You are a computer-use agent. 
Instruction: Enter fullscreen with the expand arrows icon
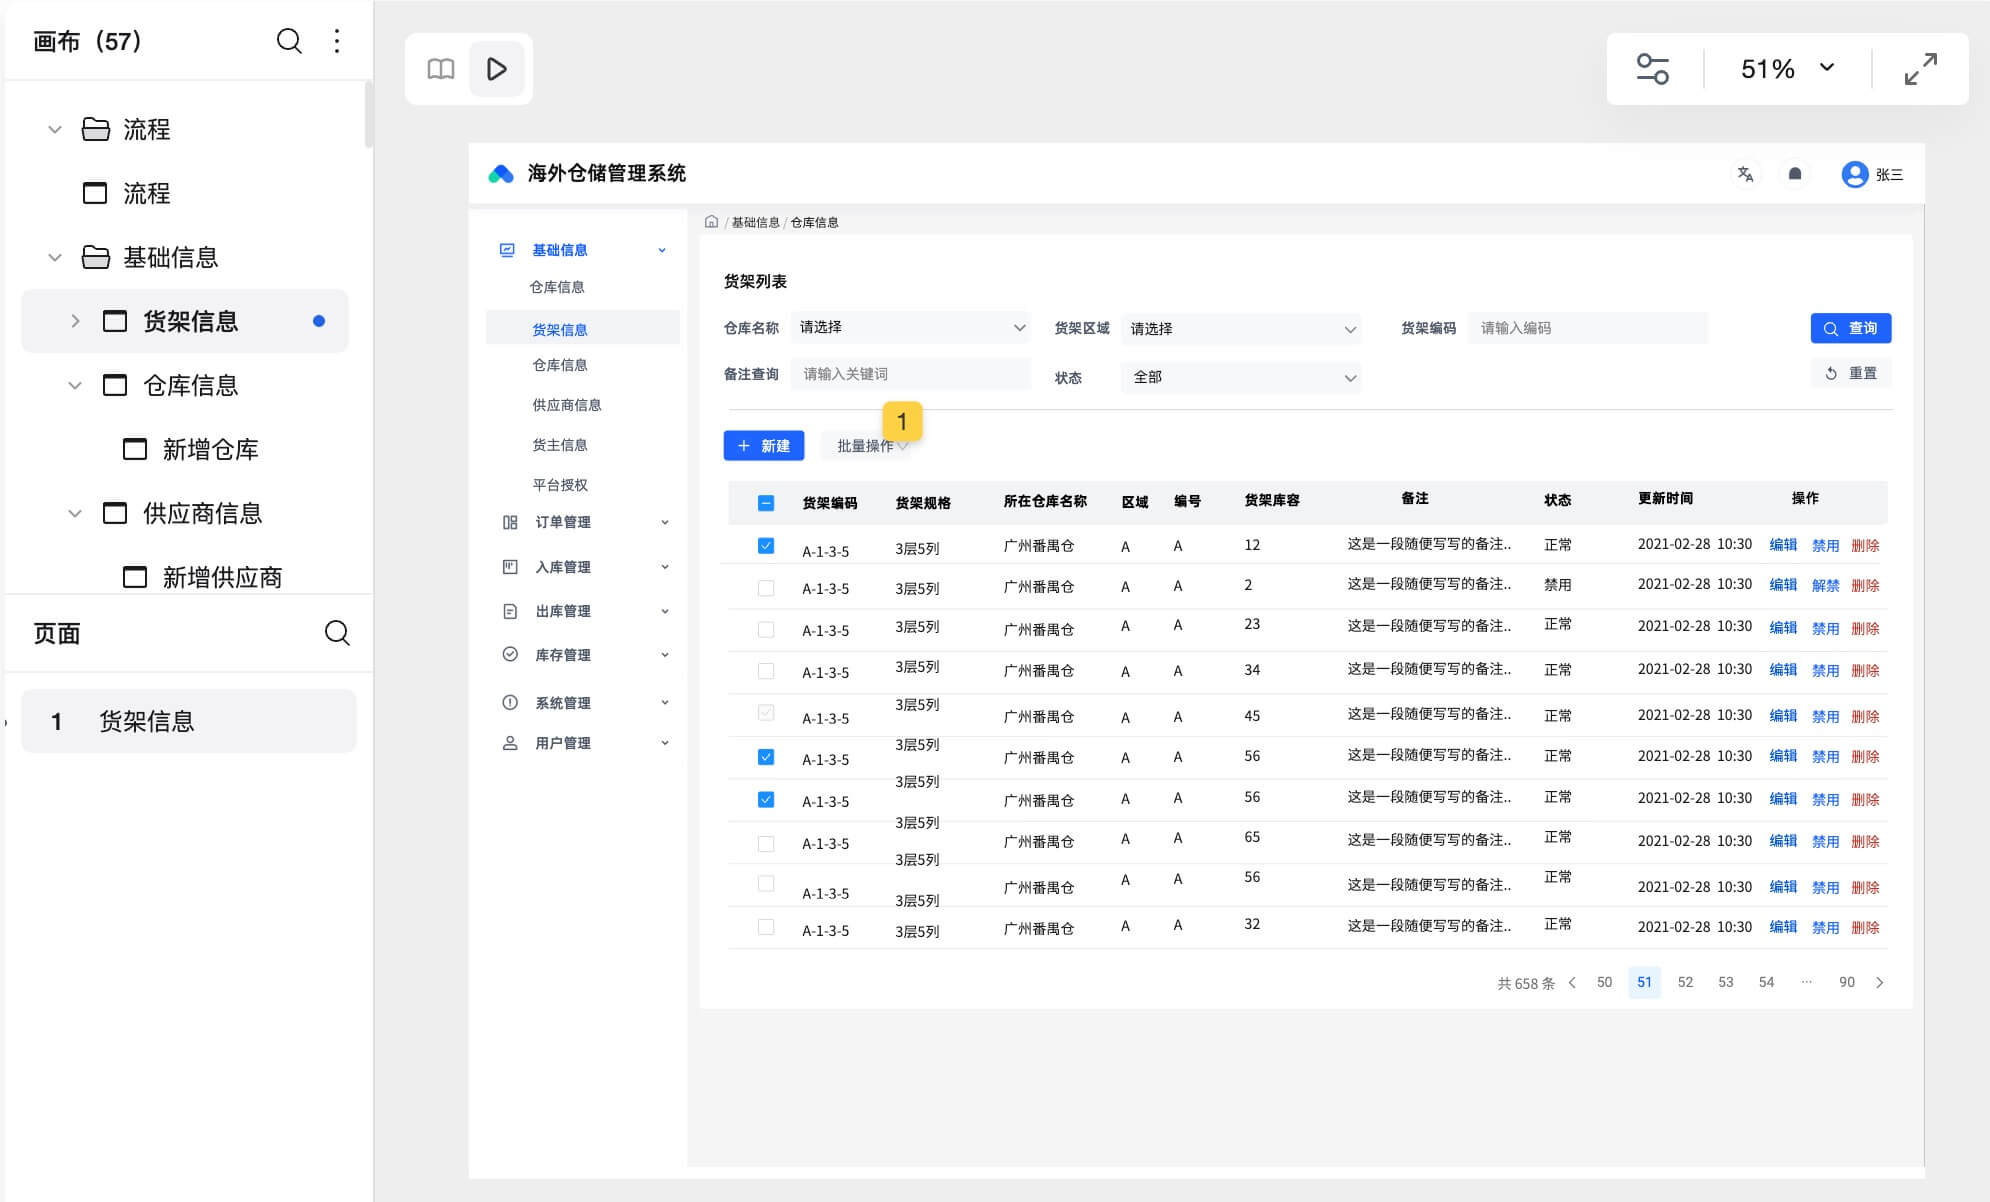click(x=1920, y=69)
